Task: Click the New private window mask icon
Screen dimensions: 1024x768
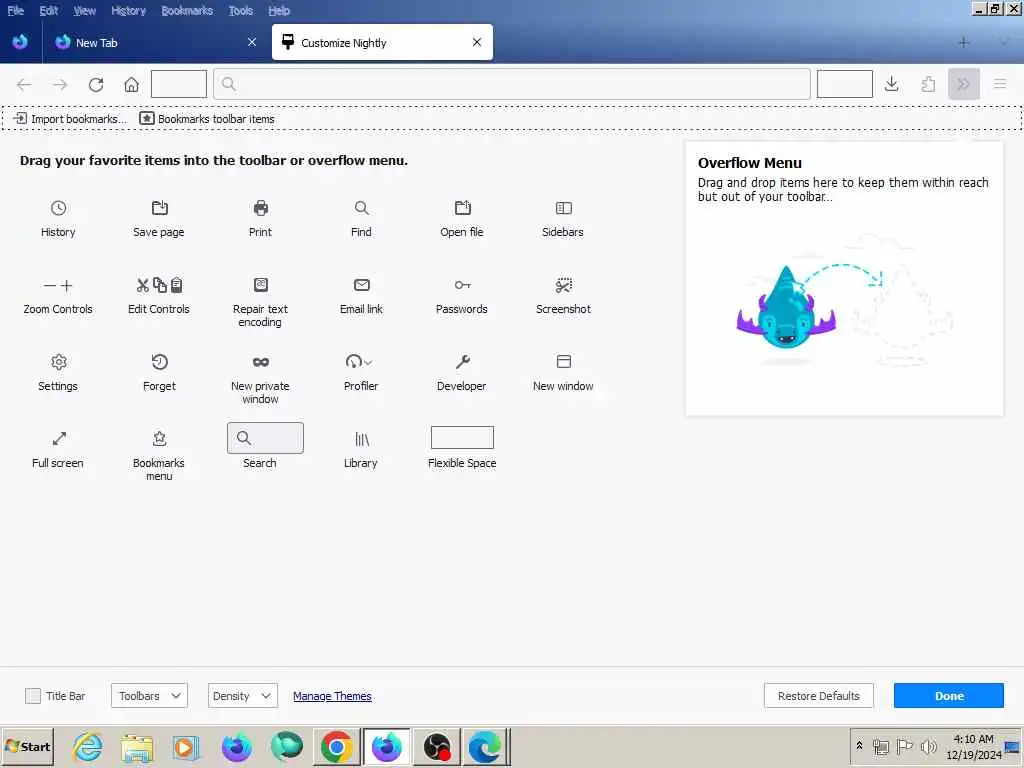Action: (x=261, y=362)
